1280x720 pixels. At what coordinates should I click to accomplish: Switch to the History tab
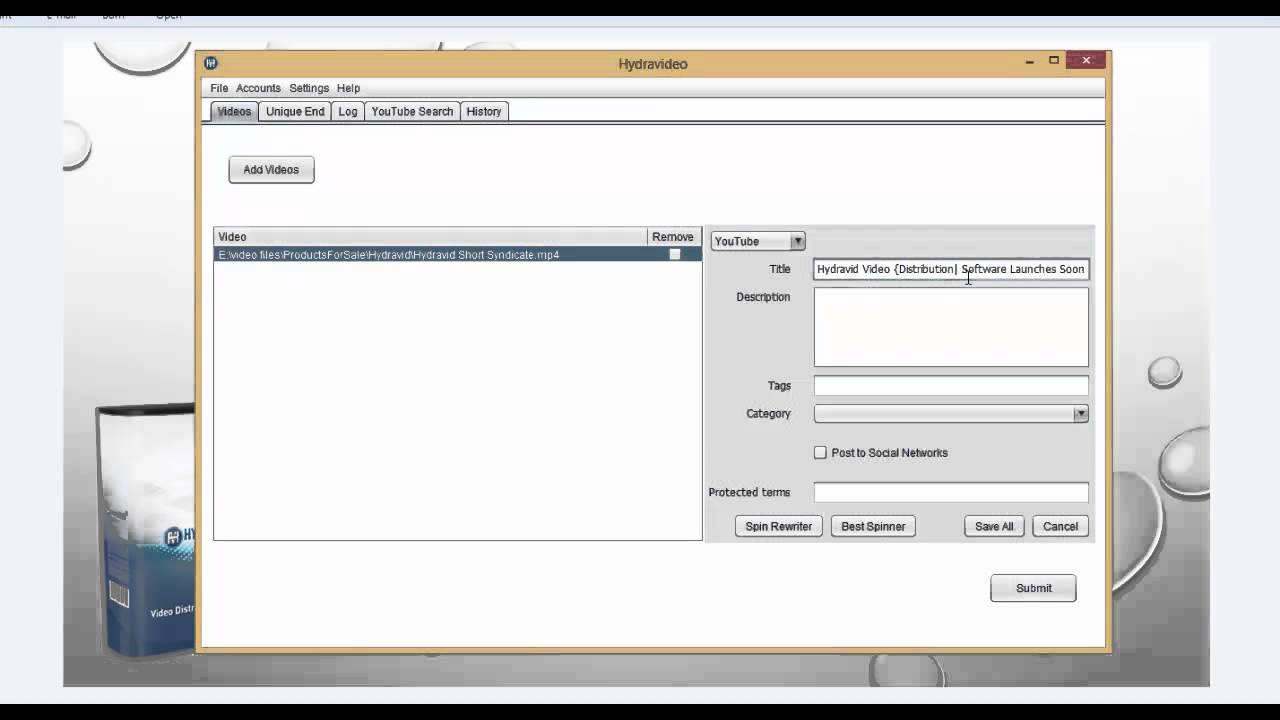pyautogui.click(x=484, y=111)
